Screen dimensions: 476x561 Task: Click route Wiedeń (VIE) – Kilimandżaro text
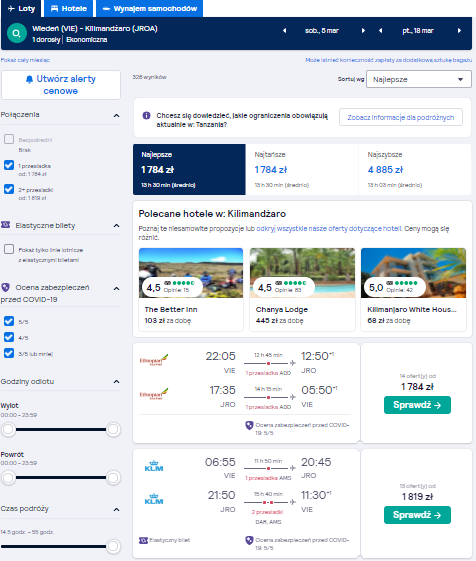[x=94, y=29]
